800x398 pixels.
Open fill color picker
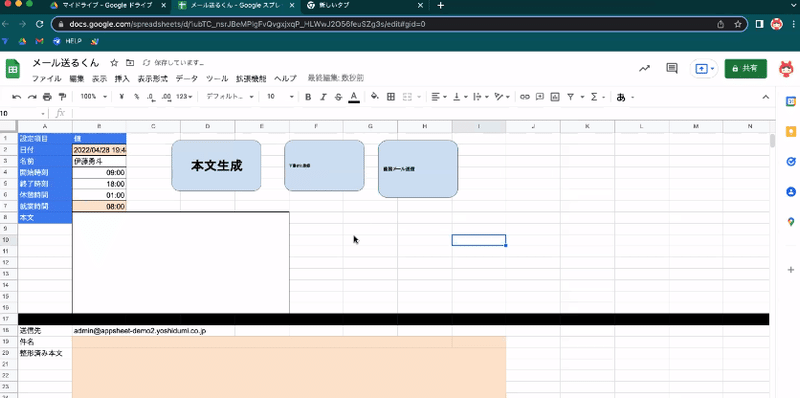pos(375,97)
